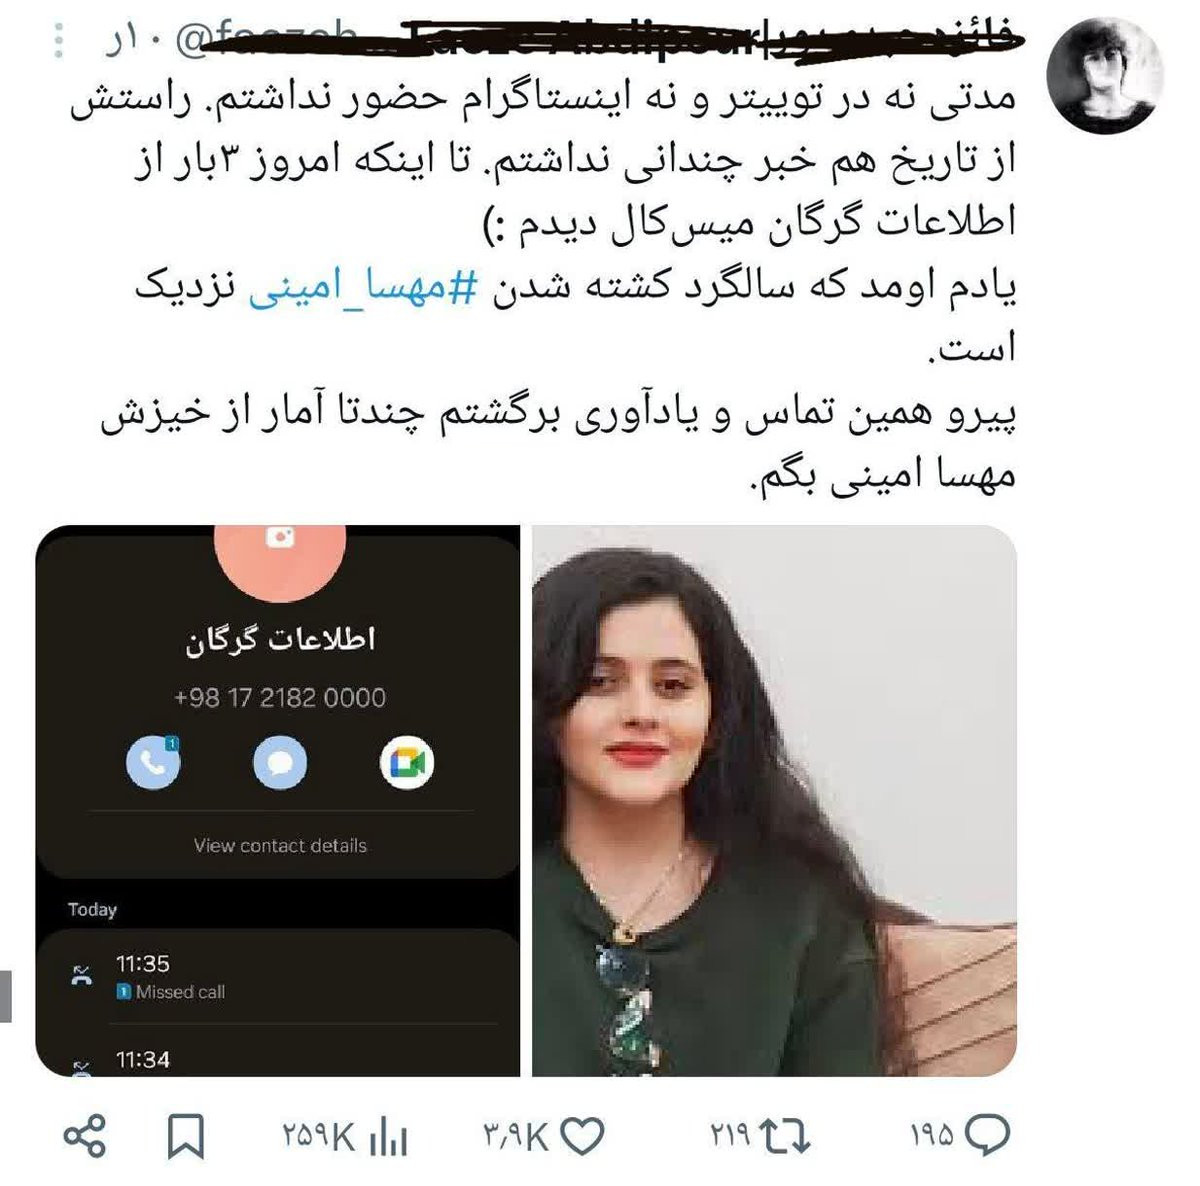Tap the message bubble icon in contact card
The height and width of the screenshot is (1186, 1200).
(x=280, y=764)
